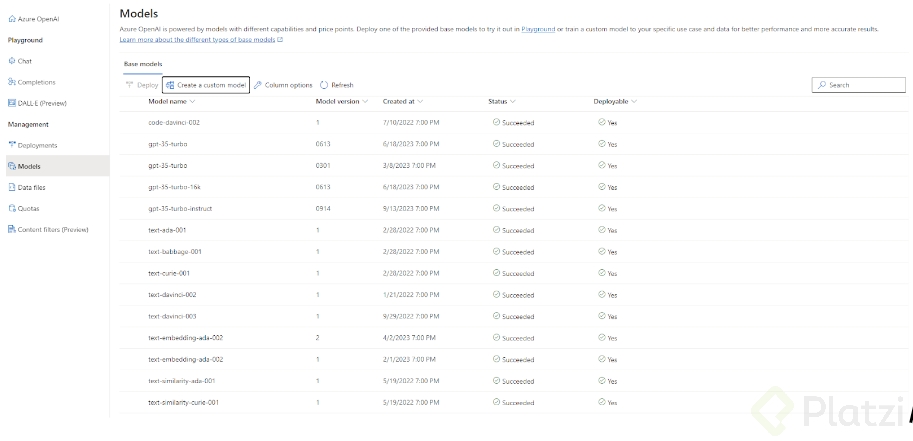
Task: Select text-curie-001 model name
Action: pyautogui.click(x=169, y=273)
